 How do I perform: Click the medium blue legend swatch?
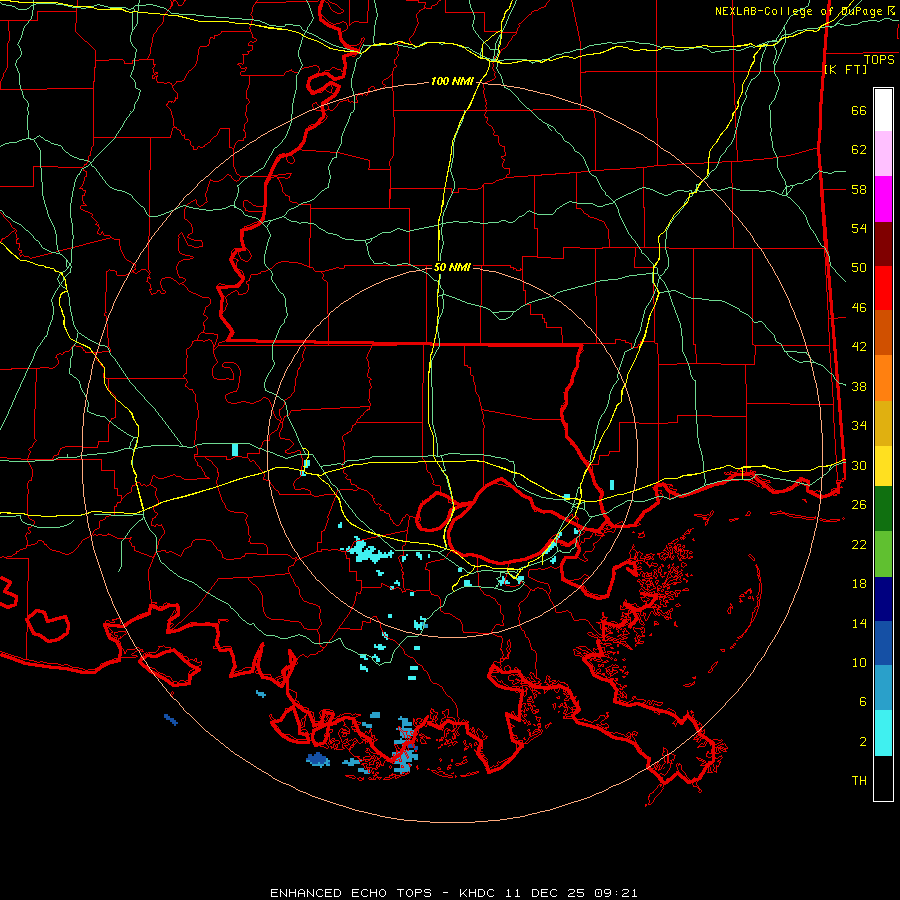coord(883,643)
